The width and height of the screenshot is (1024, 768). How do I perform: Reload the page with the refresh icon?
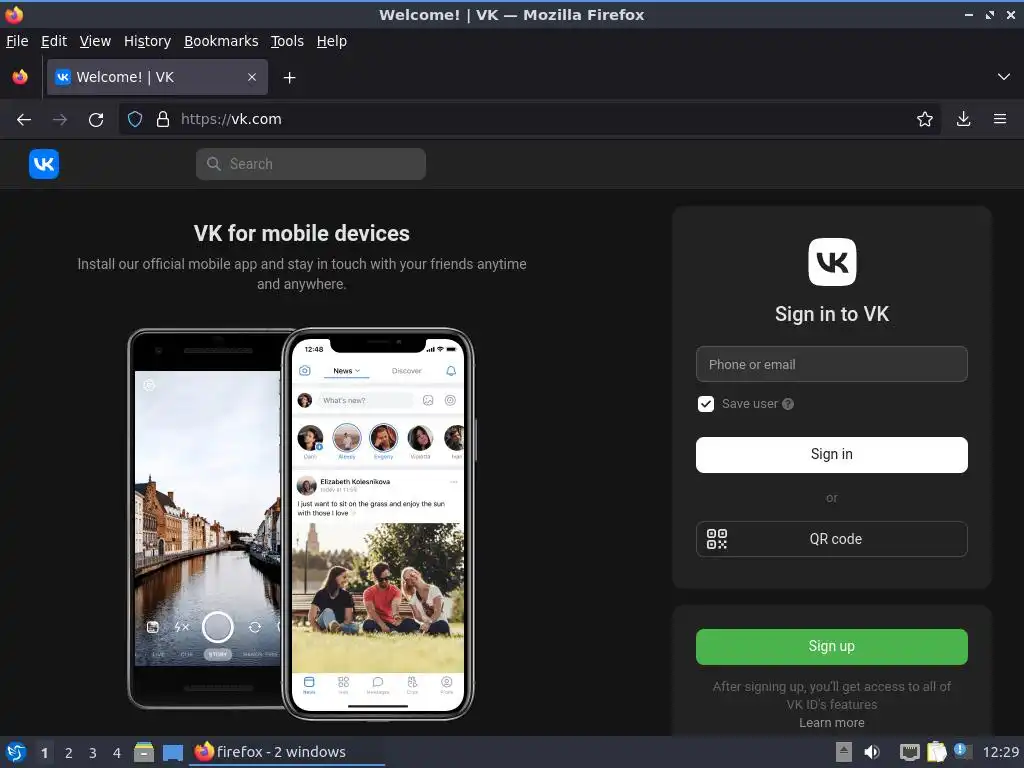[96, 120]
